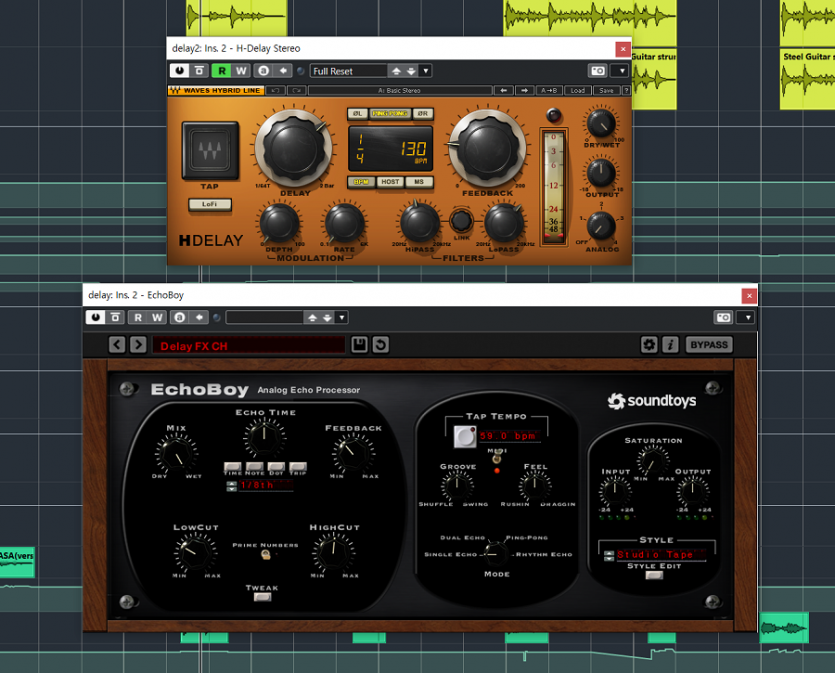Toggle right phase ØR button
The height and width of the screenshot is (673, 835).
[423, 113]
